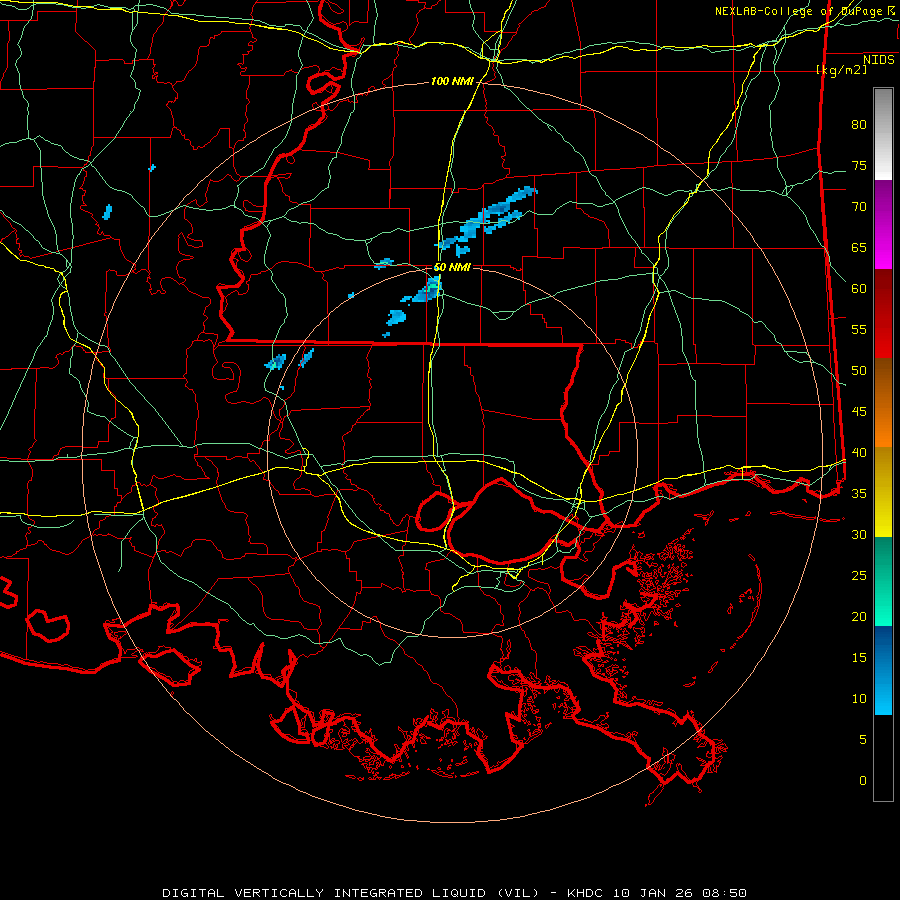900x900 pixels.
Task: Pick the yellow band of color scale
Action: 883,492
